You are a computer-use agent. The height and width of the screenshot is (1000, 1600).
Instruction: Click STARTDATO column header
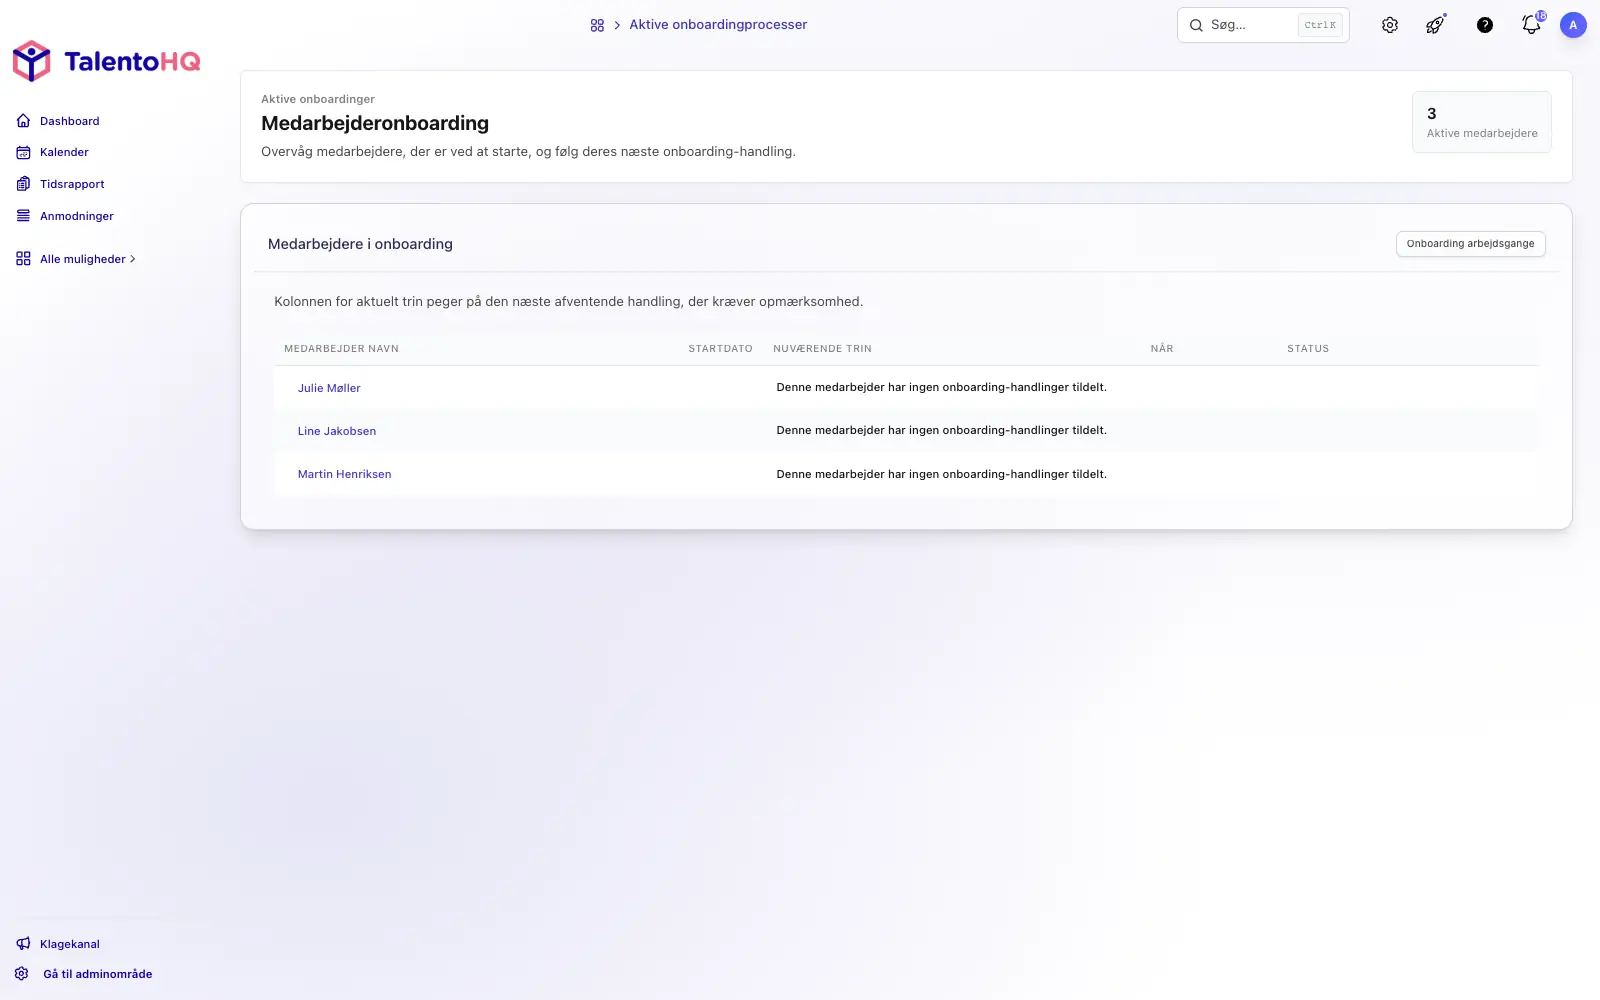pyautogui.click(x=720, y=349)
